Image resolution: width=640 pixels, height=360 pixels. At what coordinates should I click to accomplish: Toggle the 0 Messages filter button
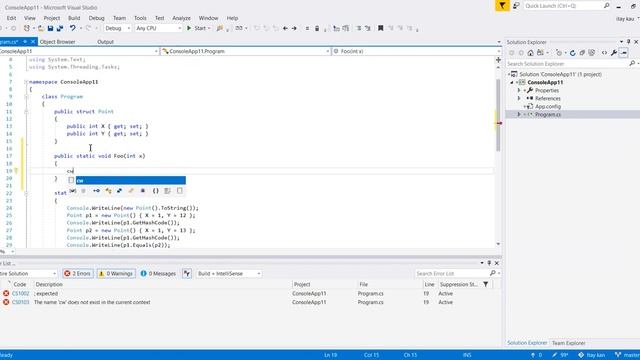pos(158,273)
